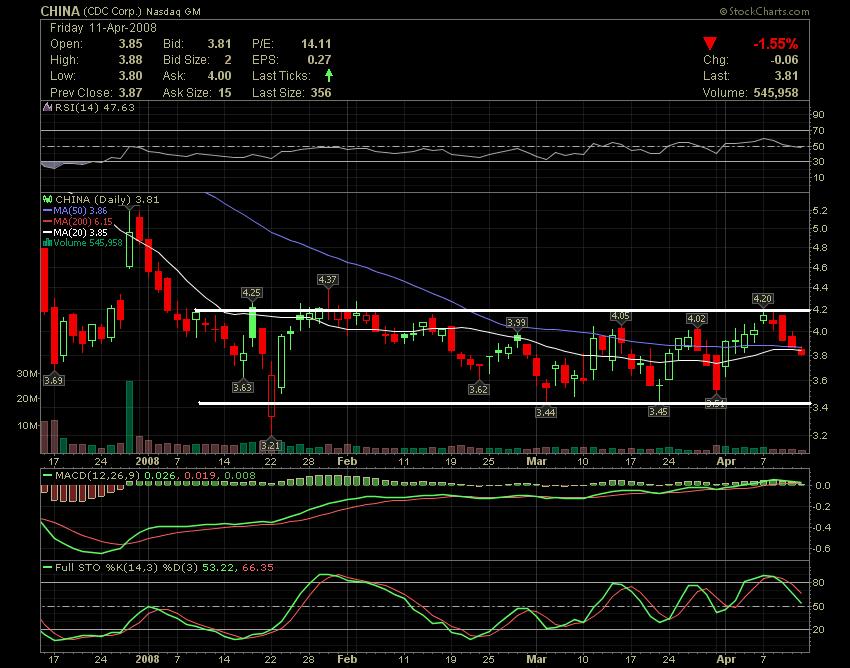Click the 80 stochastic axis label
The image size is (850, 668).
[x=819, y=583]
